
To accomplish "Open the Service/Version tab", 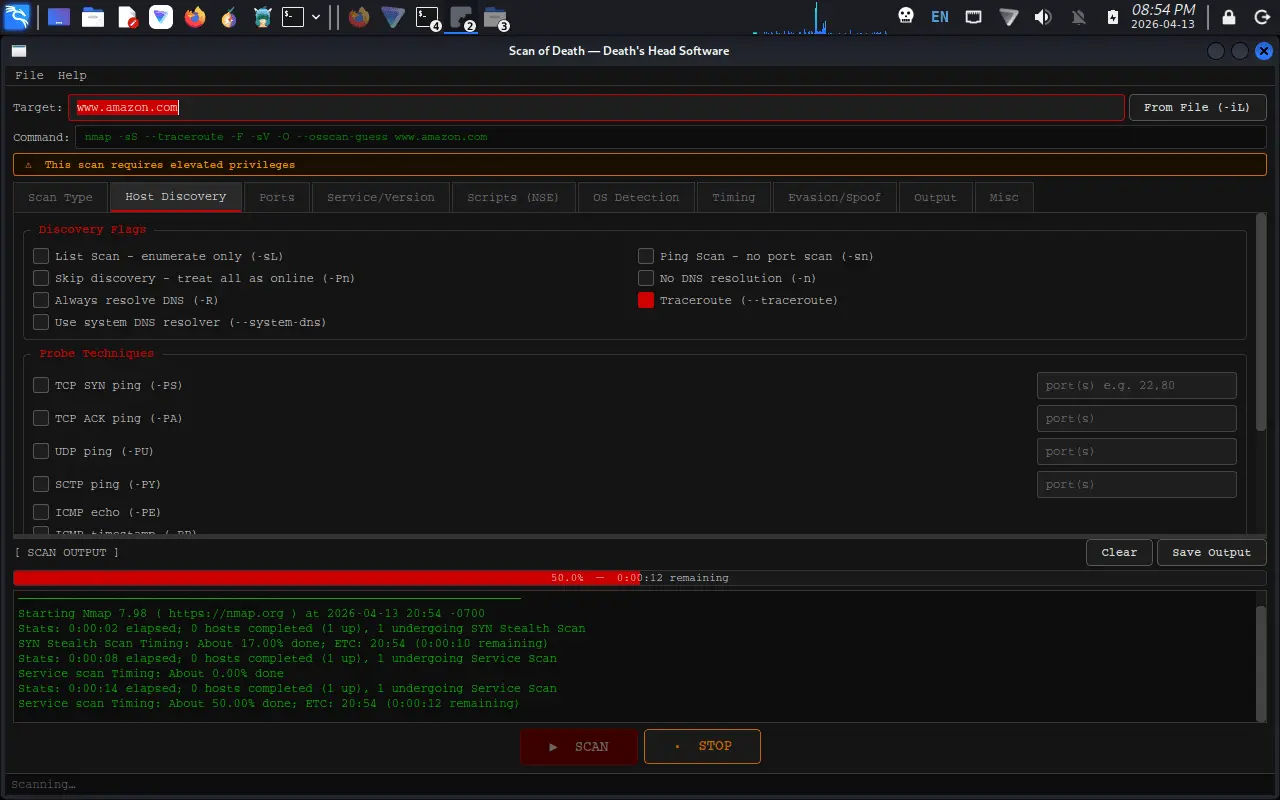I will click(381, 197).
